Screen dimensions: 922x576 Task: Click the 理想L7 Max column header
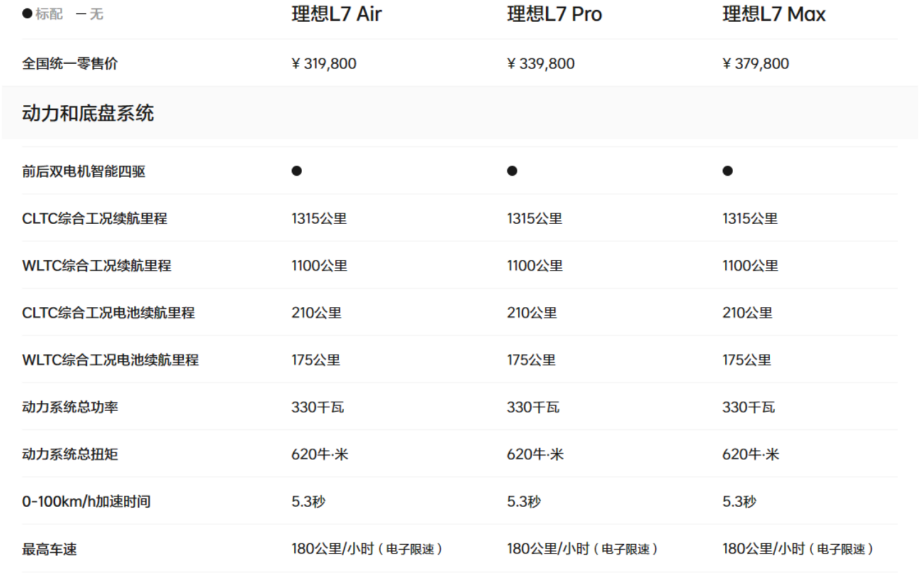[x=774, y=14]
